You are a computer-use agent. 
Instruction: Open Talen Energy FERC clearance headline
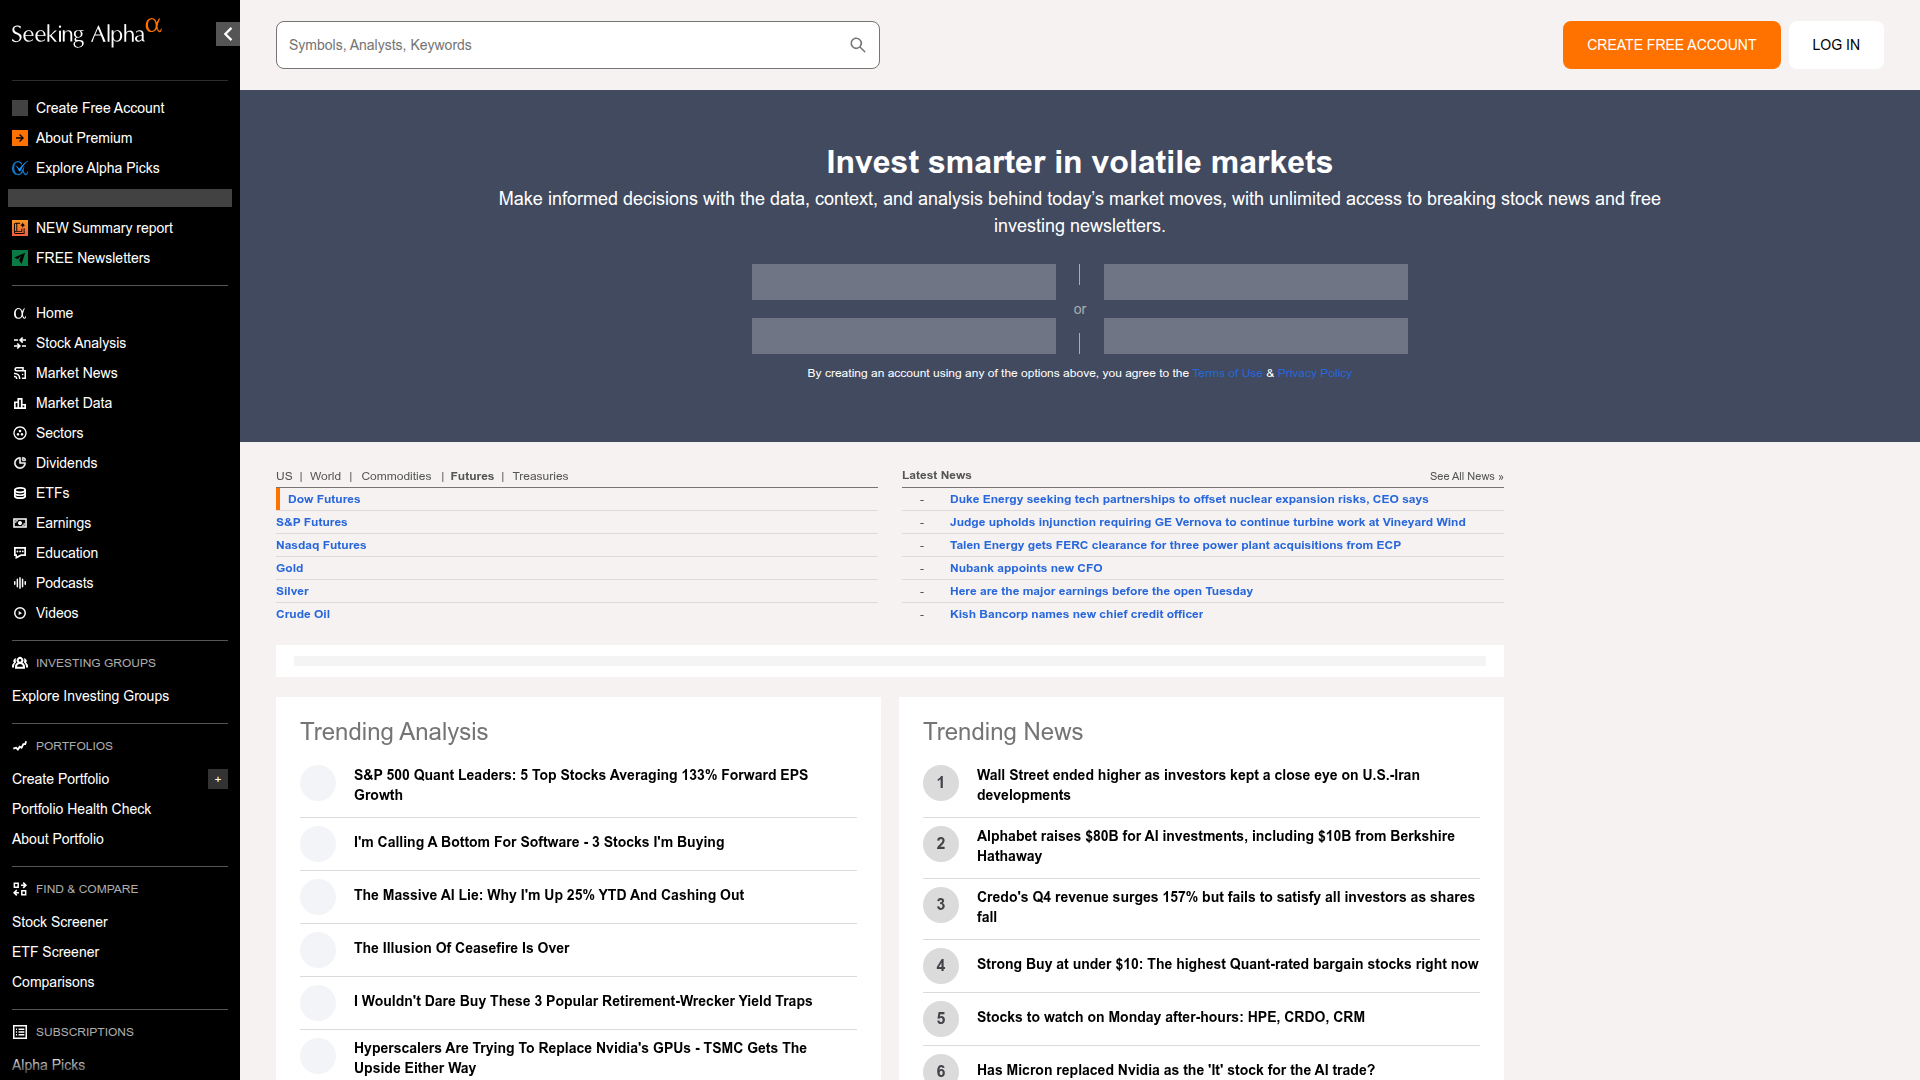click(x=1175, y=545)
